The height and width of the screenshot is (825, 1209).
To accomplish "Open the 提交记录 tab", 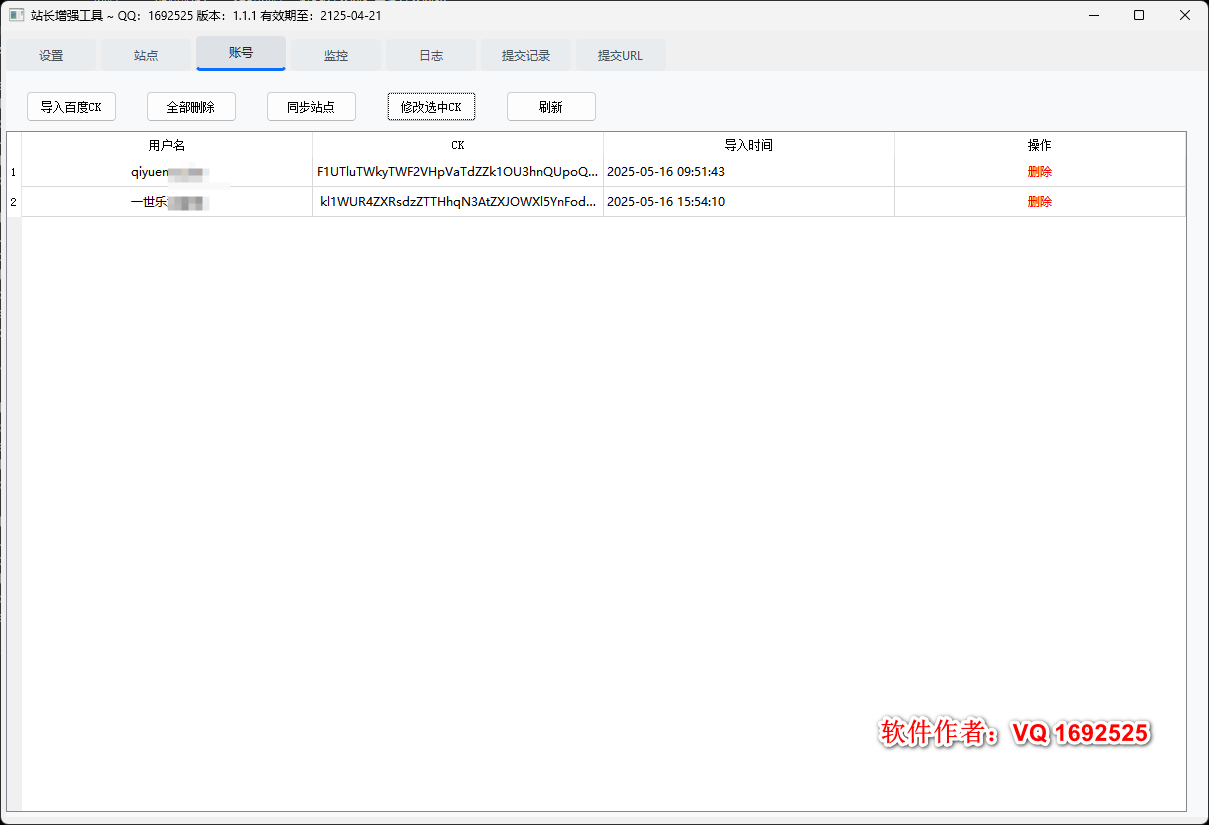I will (526, 56).
